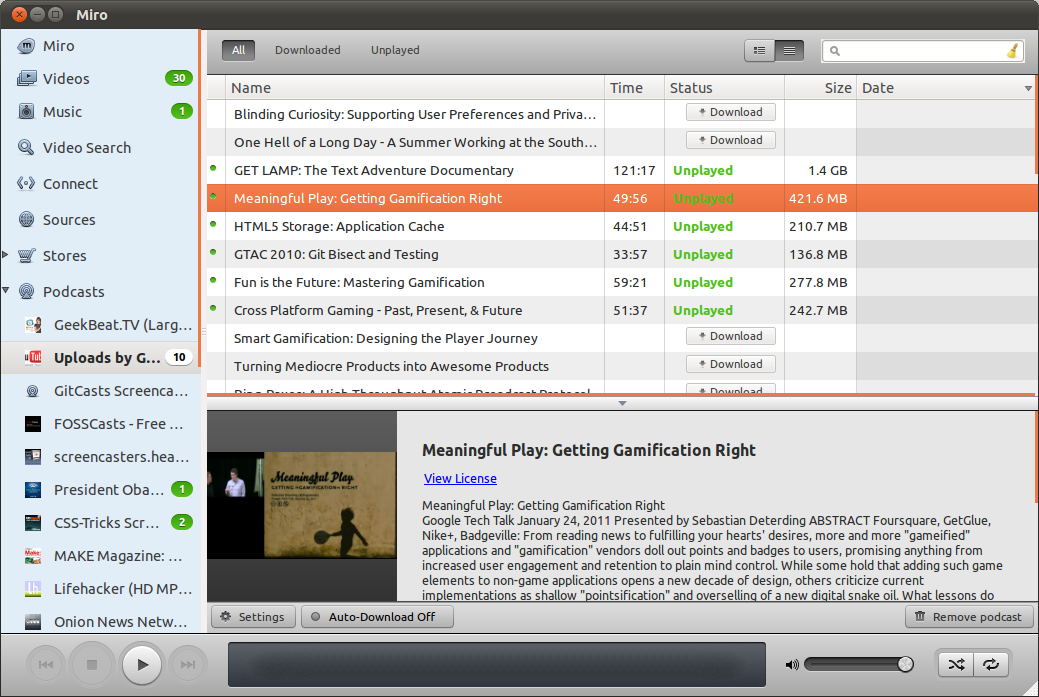The image size is (1039, 697).
Task: Select FOSSCasts podcast icon
Action: (32, 424)
